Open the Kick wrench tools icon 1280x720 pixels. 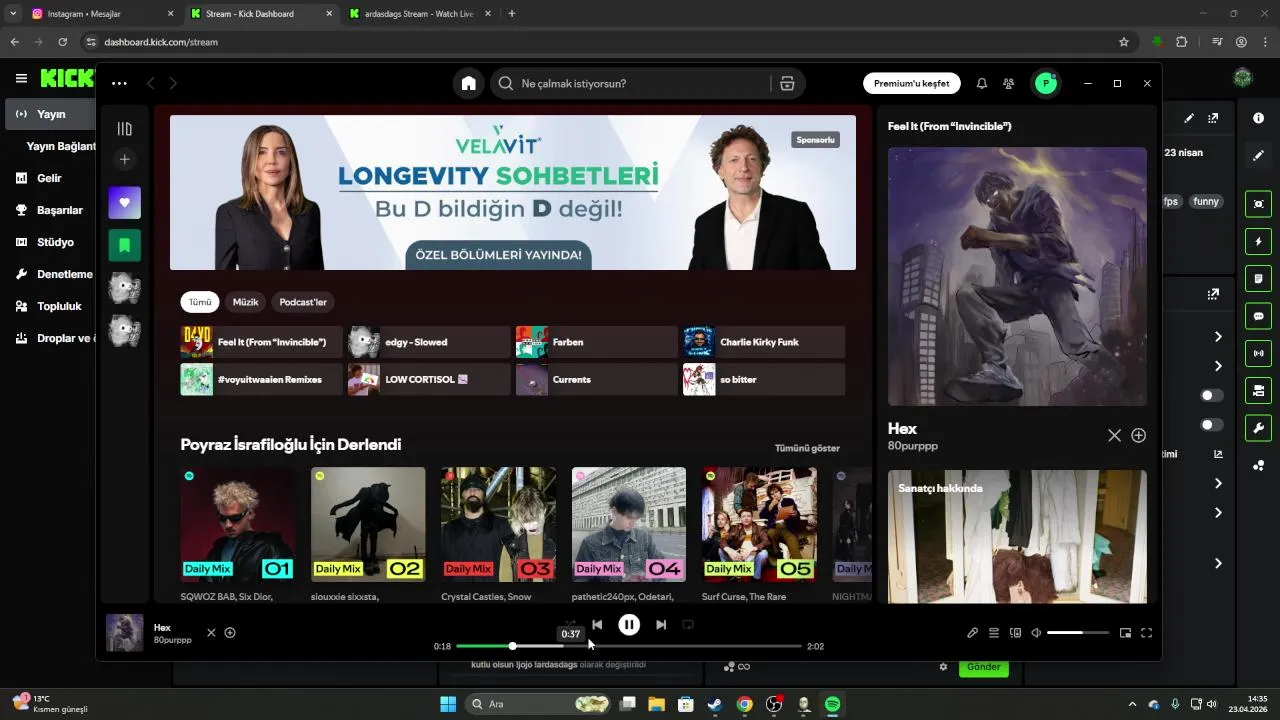(1258, 428)
